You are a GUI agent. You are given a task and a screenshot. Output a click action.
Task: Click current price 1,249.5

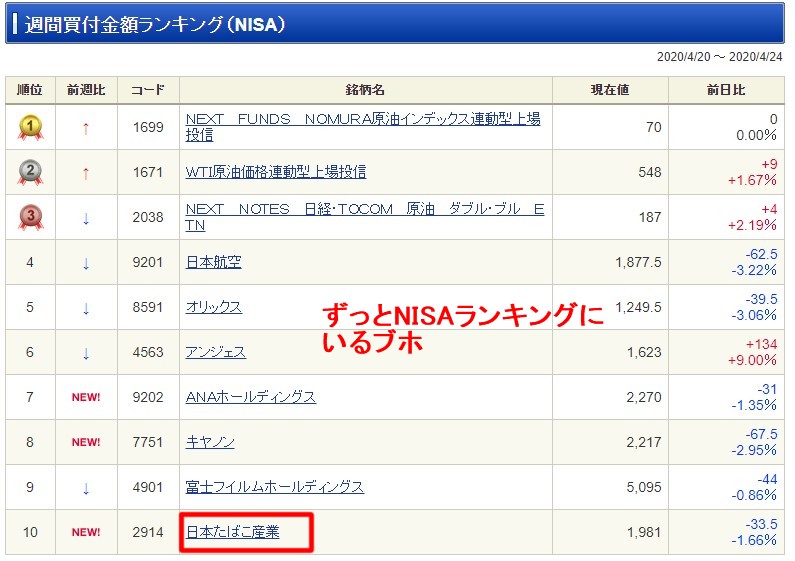click(638, 307)
